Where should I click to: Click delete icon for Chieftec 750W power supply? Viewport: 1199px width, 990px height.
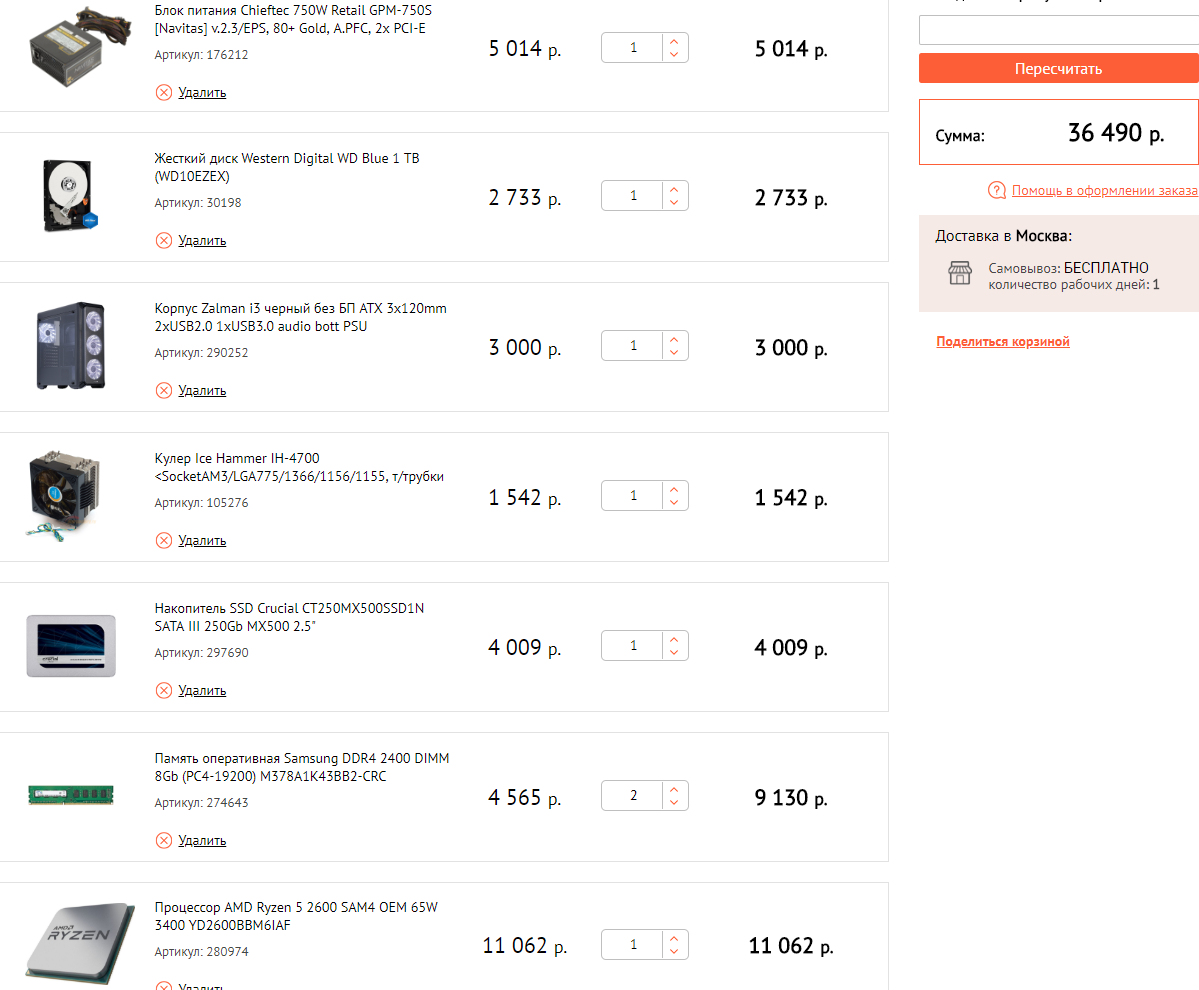pyautogui.click(x=164, y=92)
